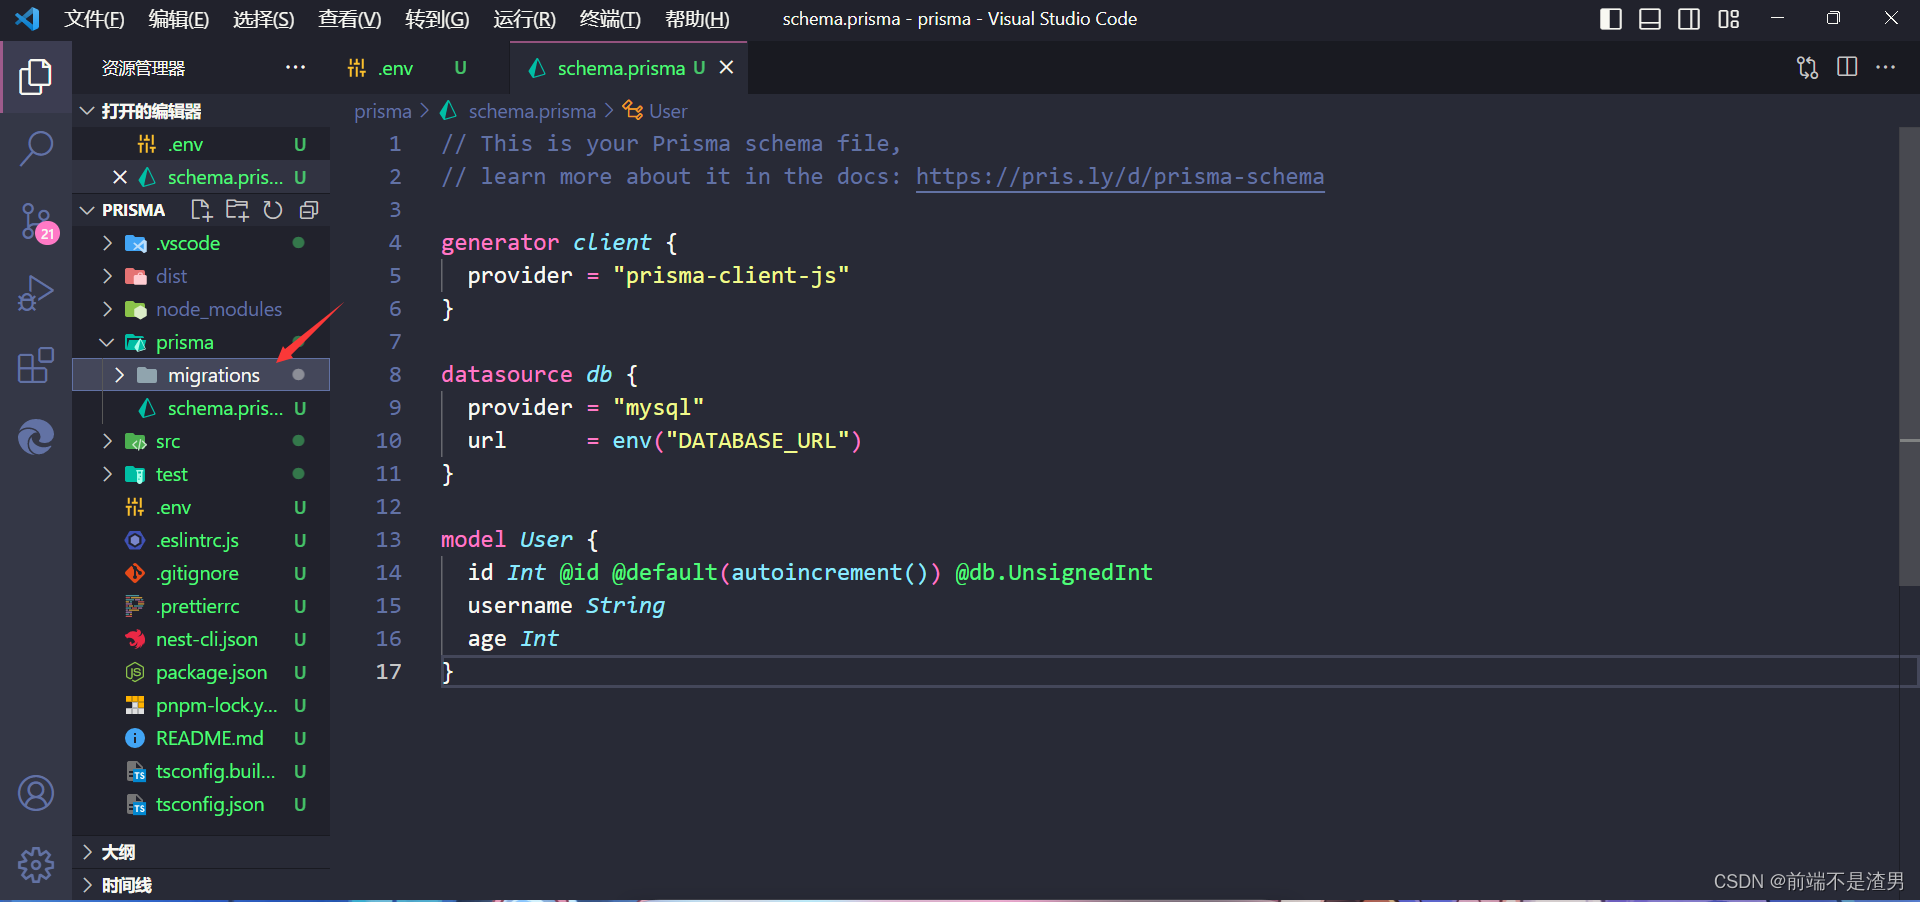Open the Run and Debug view
The image size is (1920, 902).
pos(36,294)
